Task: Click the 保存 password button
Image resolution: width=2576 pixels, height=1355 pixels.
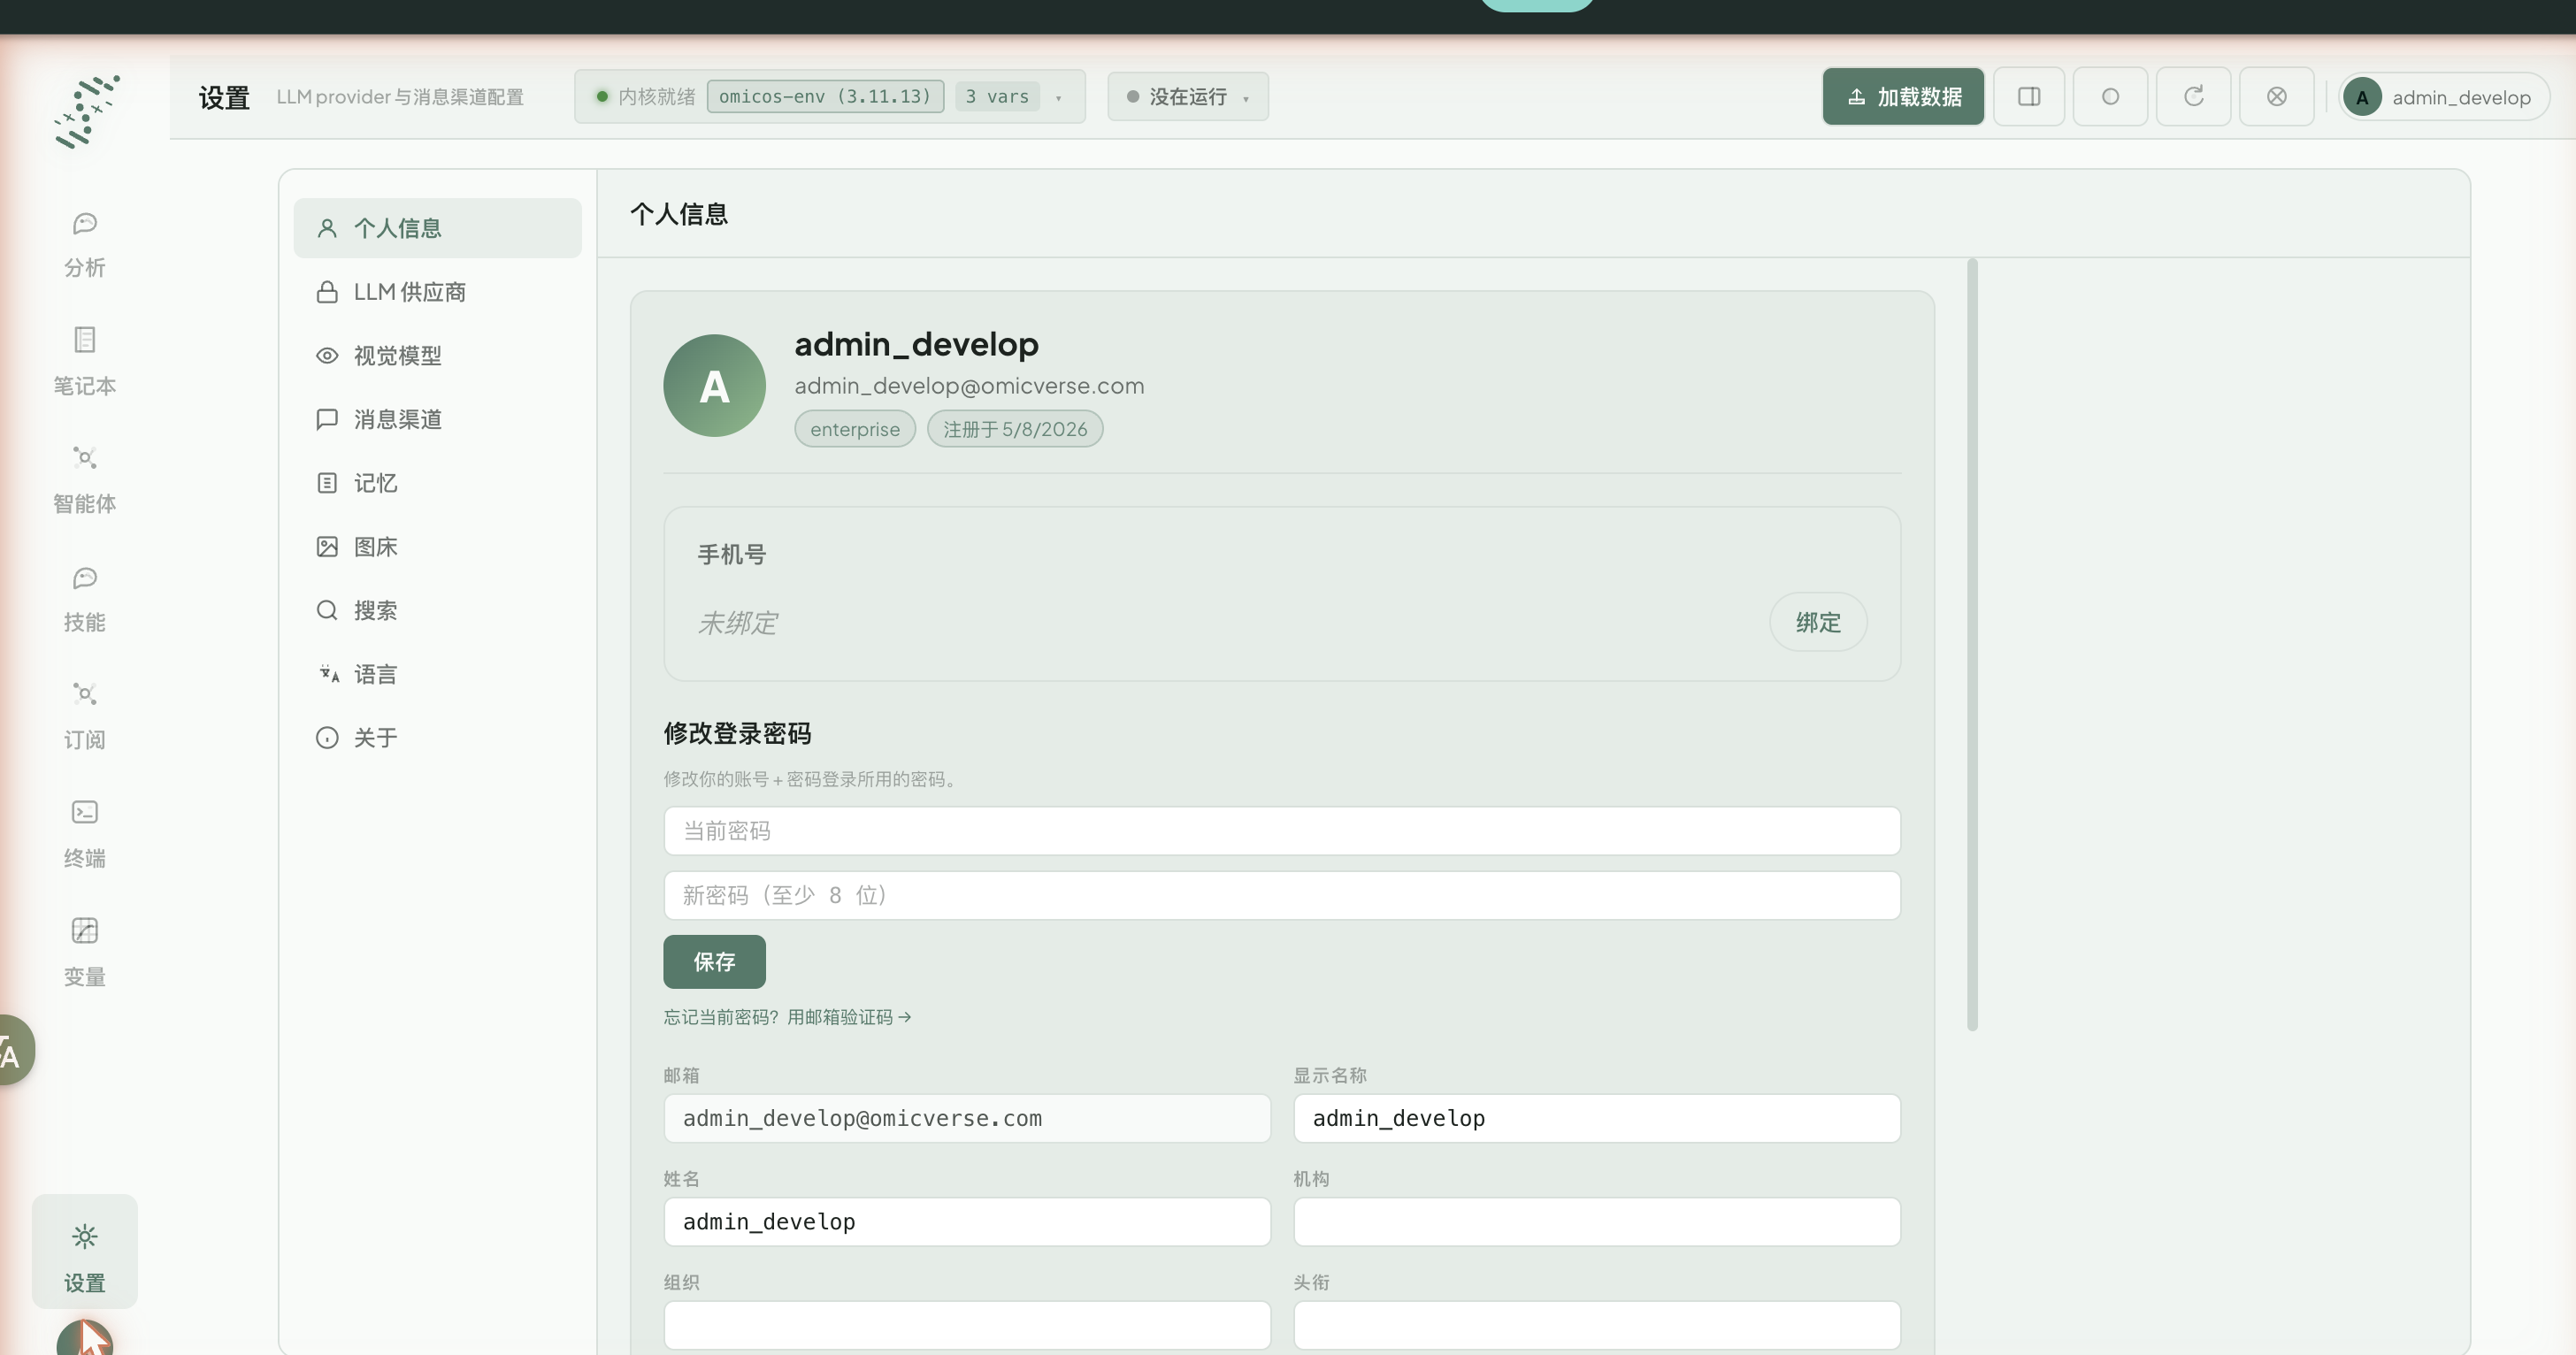Action: tap(714, 962)
